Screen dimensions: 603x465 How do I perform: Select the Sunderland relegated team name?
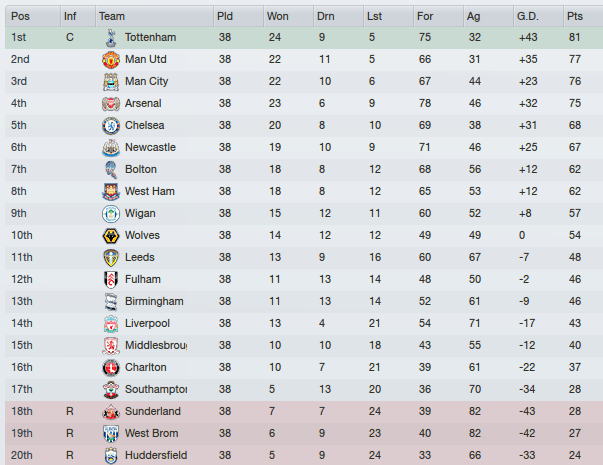tap(153, 412)
